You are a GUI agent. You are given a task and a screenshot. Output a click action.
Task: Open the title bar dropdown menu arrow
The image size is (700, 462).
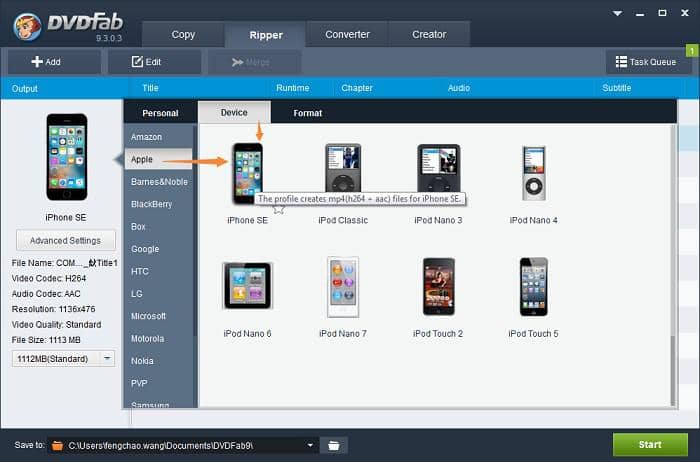617,13
